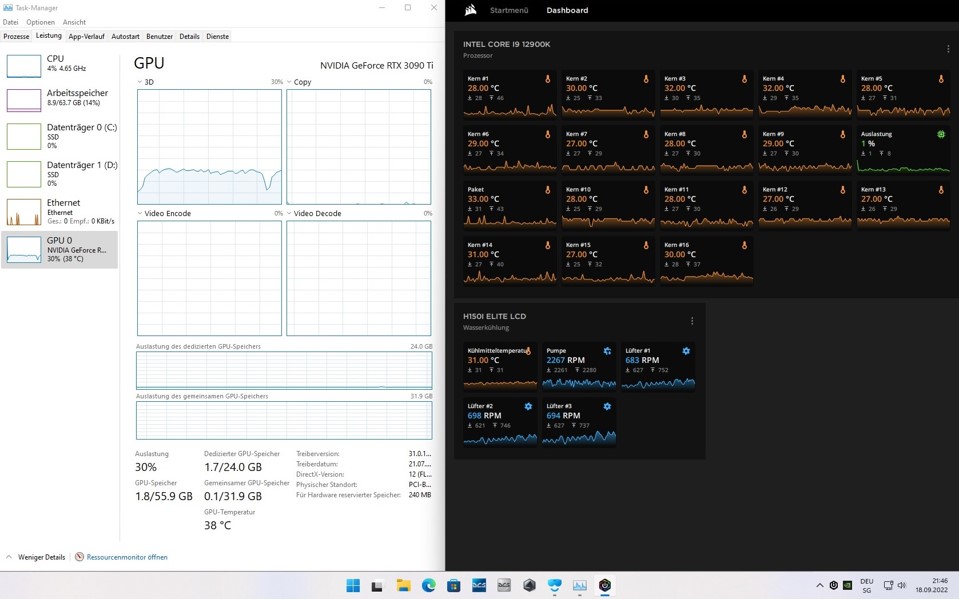Click thermometer icon on Kühlmitteltemperatur tile
This screenshot has width=959, height=600.
point(528,351)
